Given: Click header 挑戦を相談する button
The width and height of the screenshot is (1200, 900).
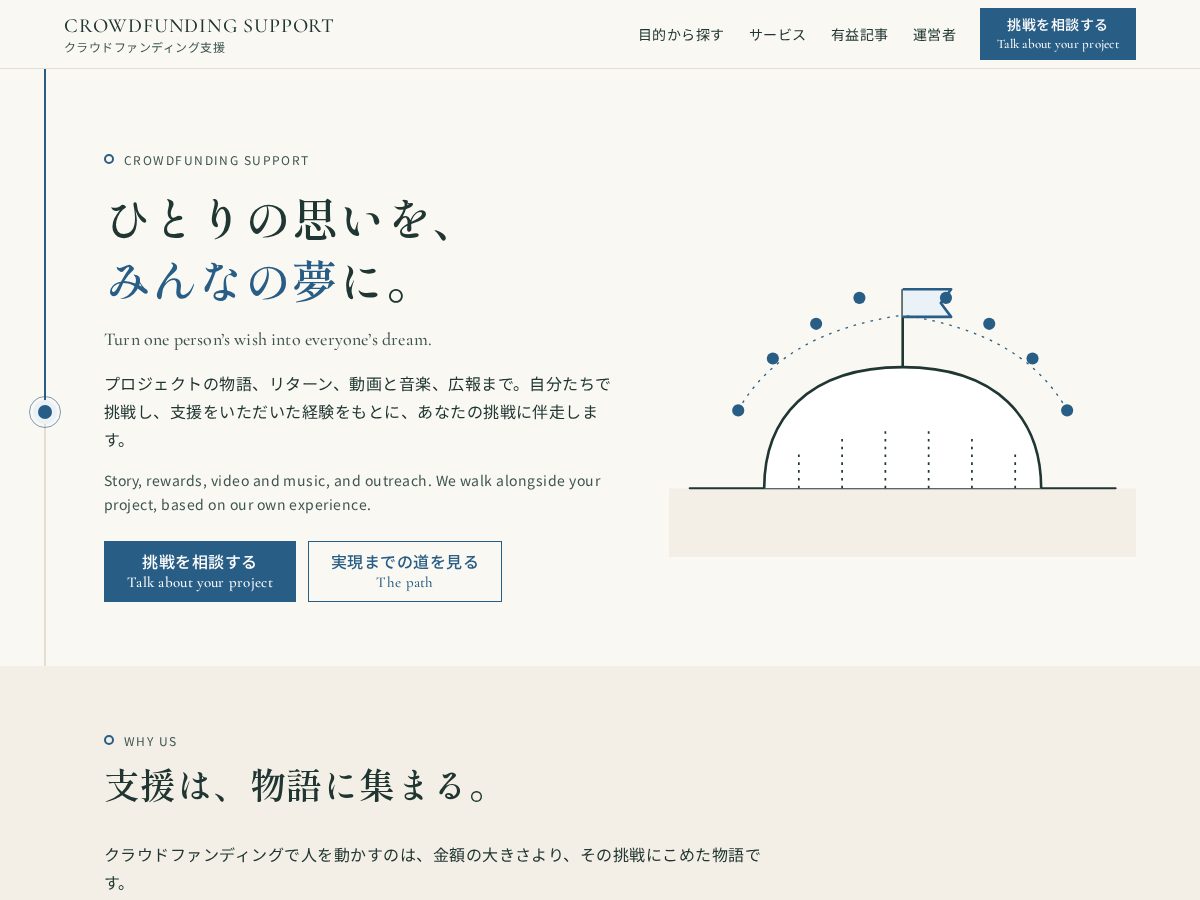Looking at the screenshot, I should 1058,34.
